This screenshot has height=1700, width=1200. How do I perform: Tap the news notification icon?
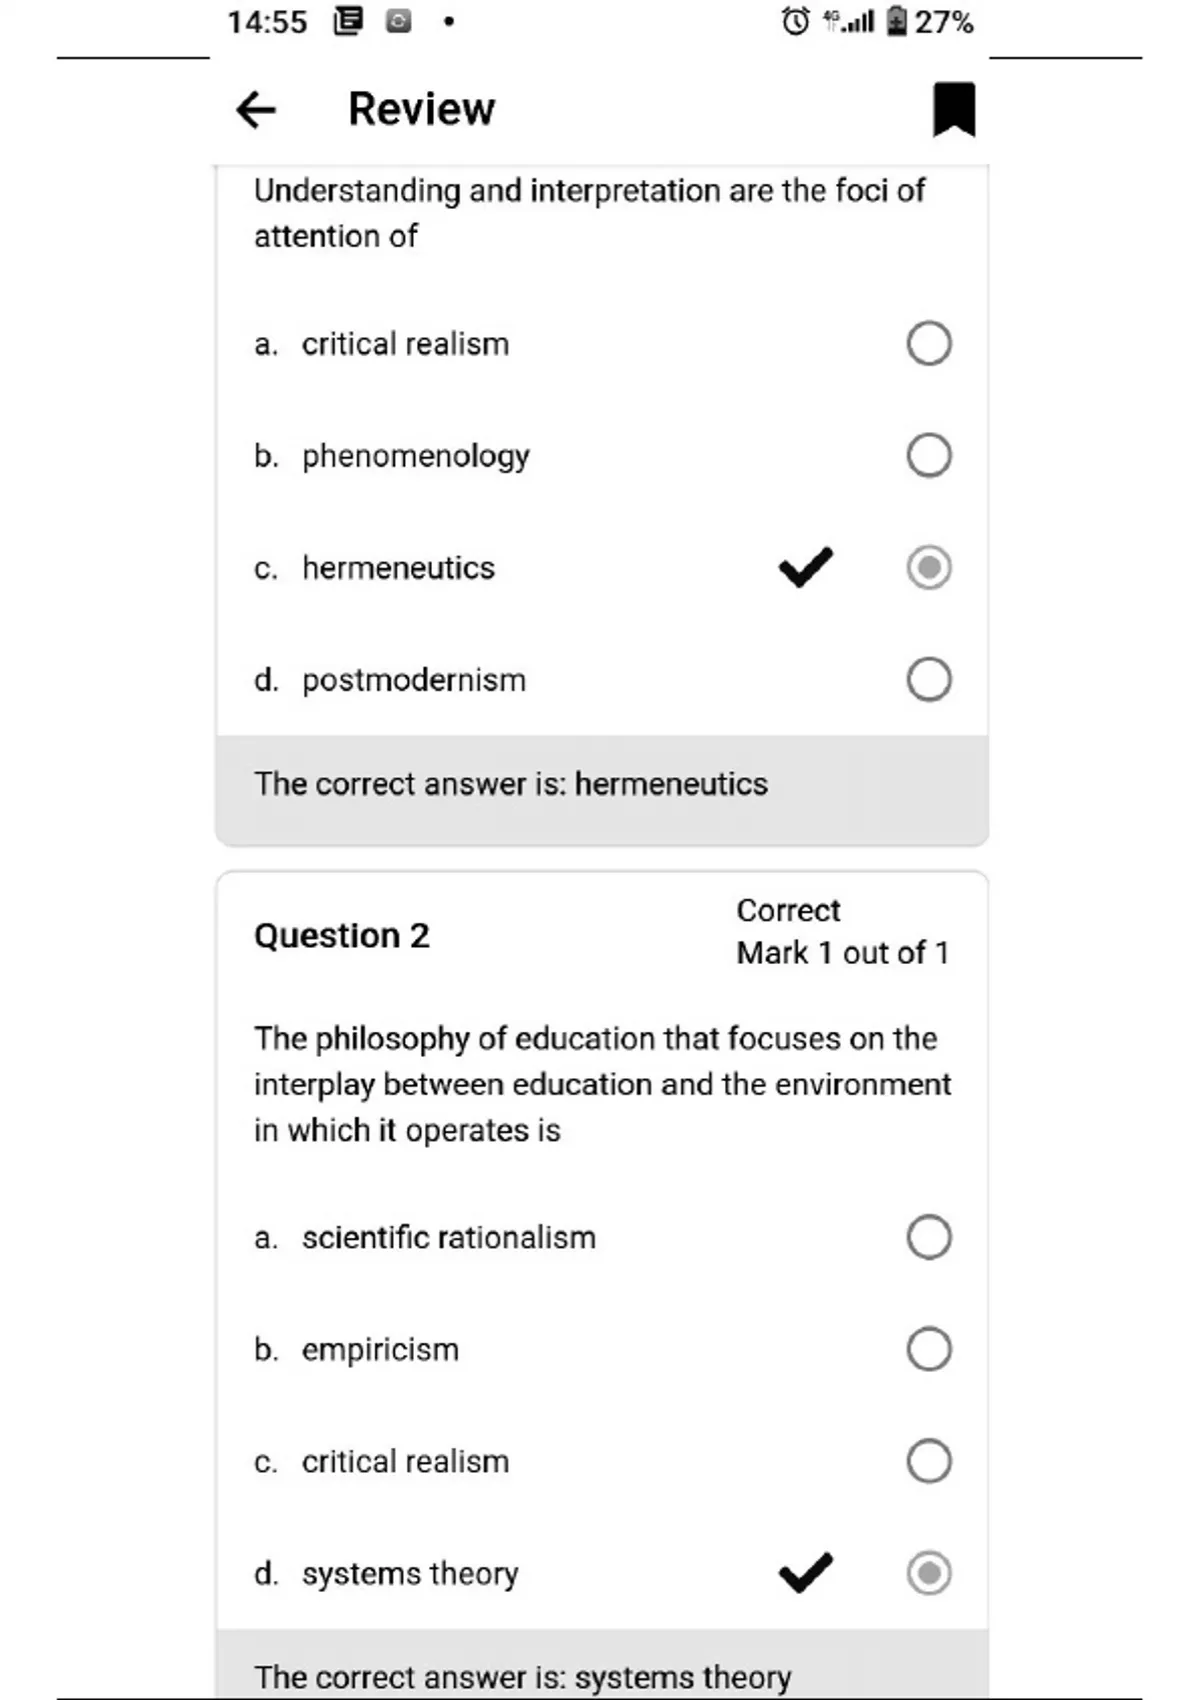(x=348, y=21)
